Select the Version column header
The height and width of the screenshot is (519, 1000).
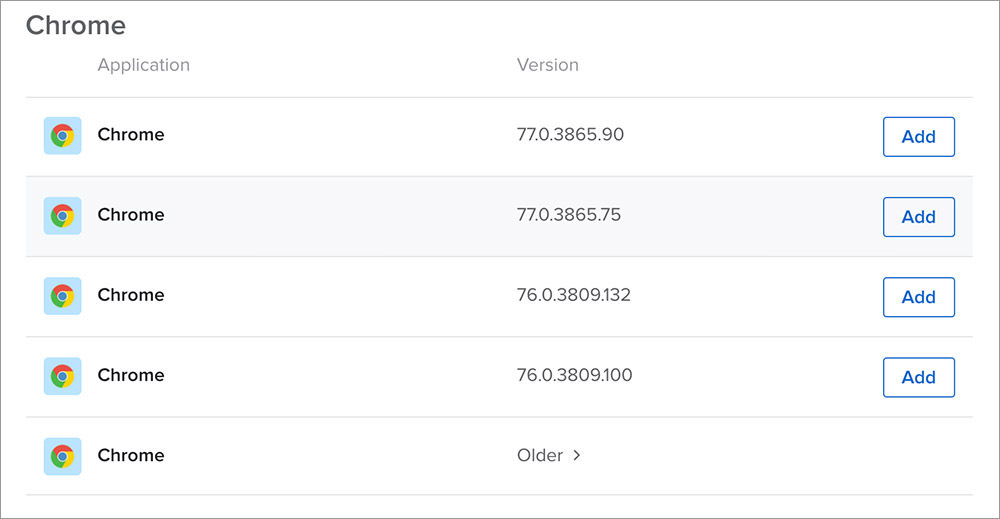point(548,65)
